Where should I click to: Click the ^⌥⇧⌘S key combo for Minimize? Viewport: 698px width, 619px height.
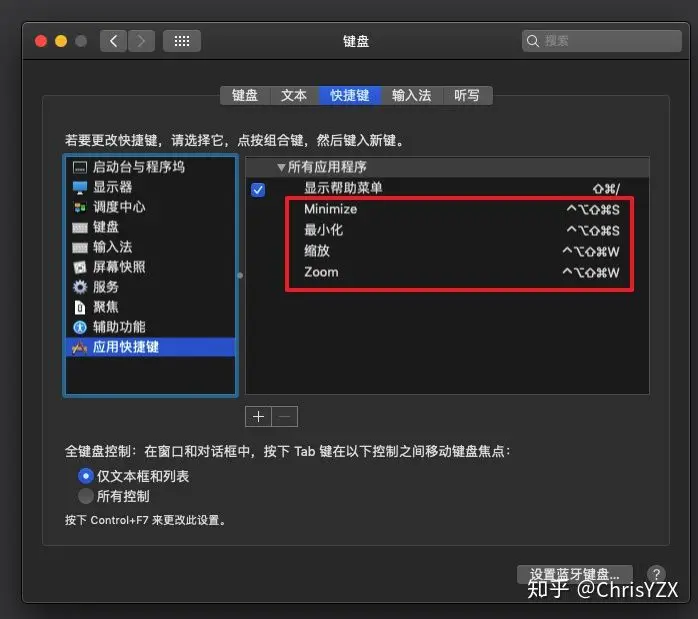(593, 210)
